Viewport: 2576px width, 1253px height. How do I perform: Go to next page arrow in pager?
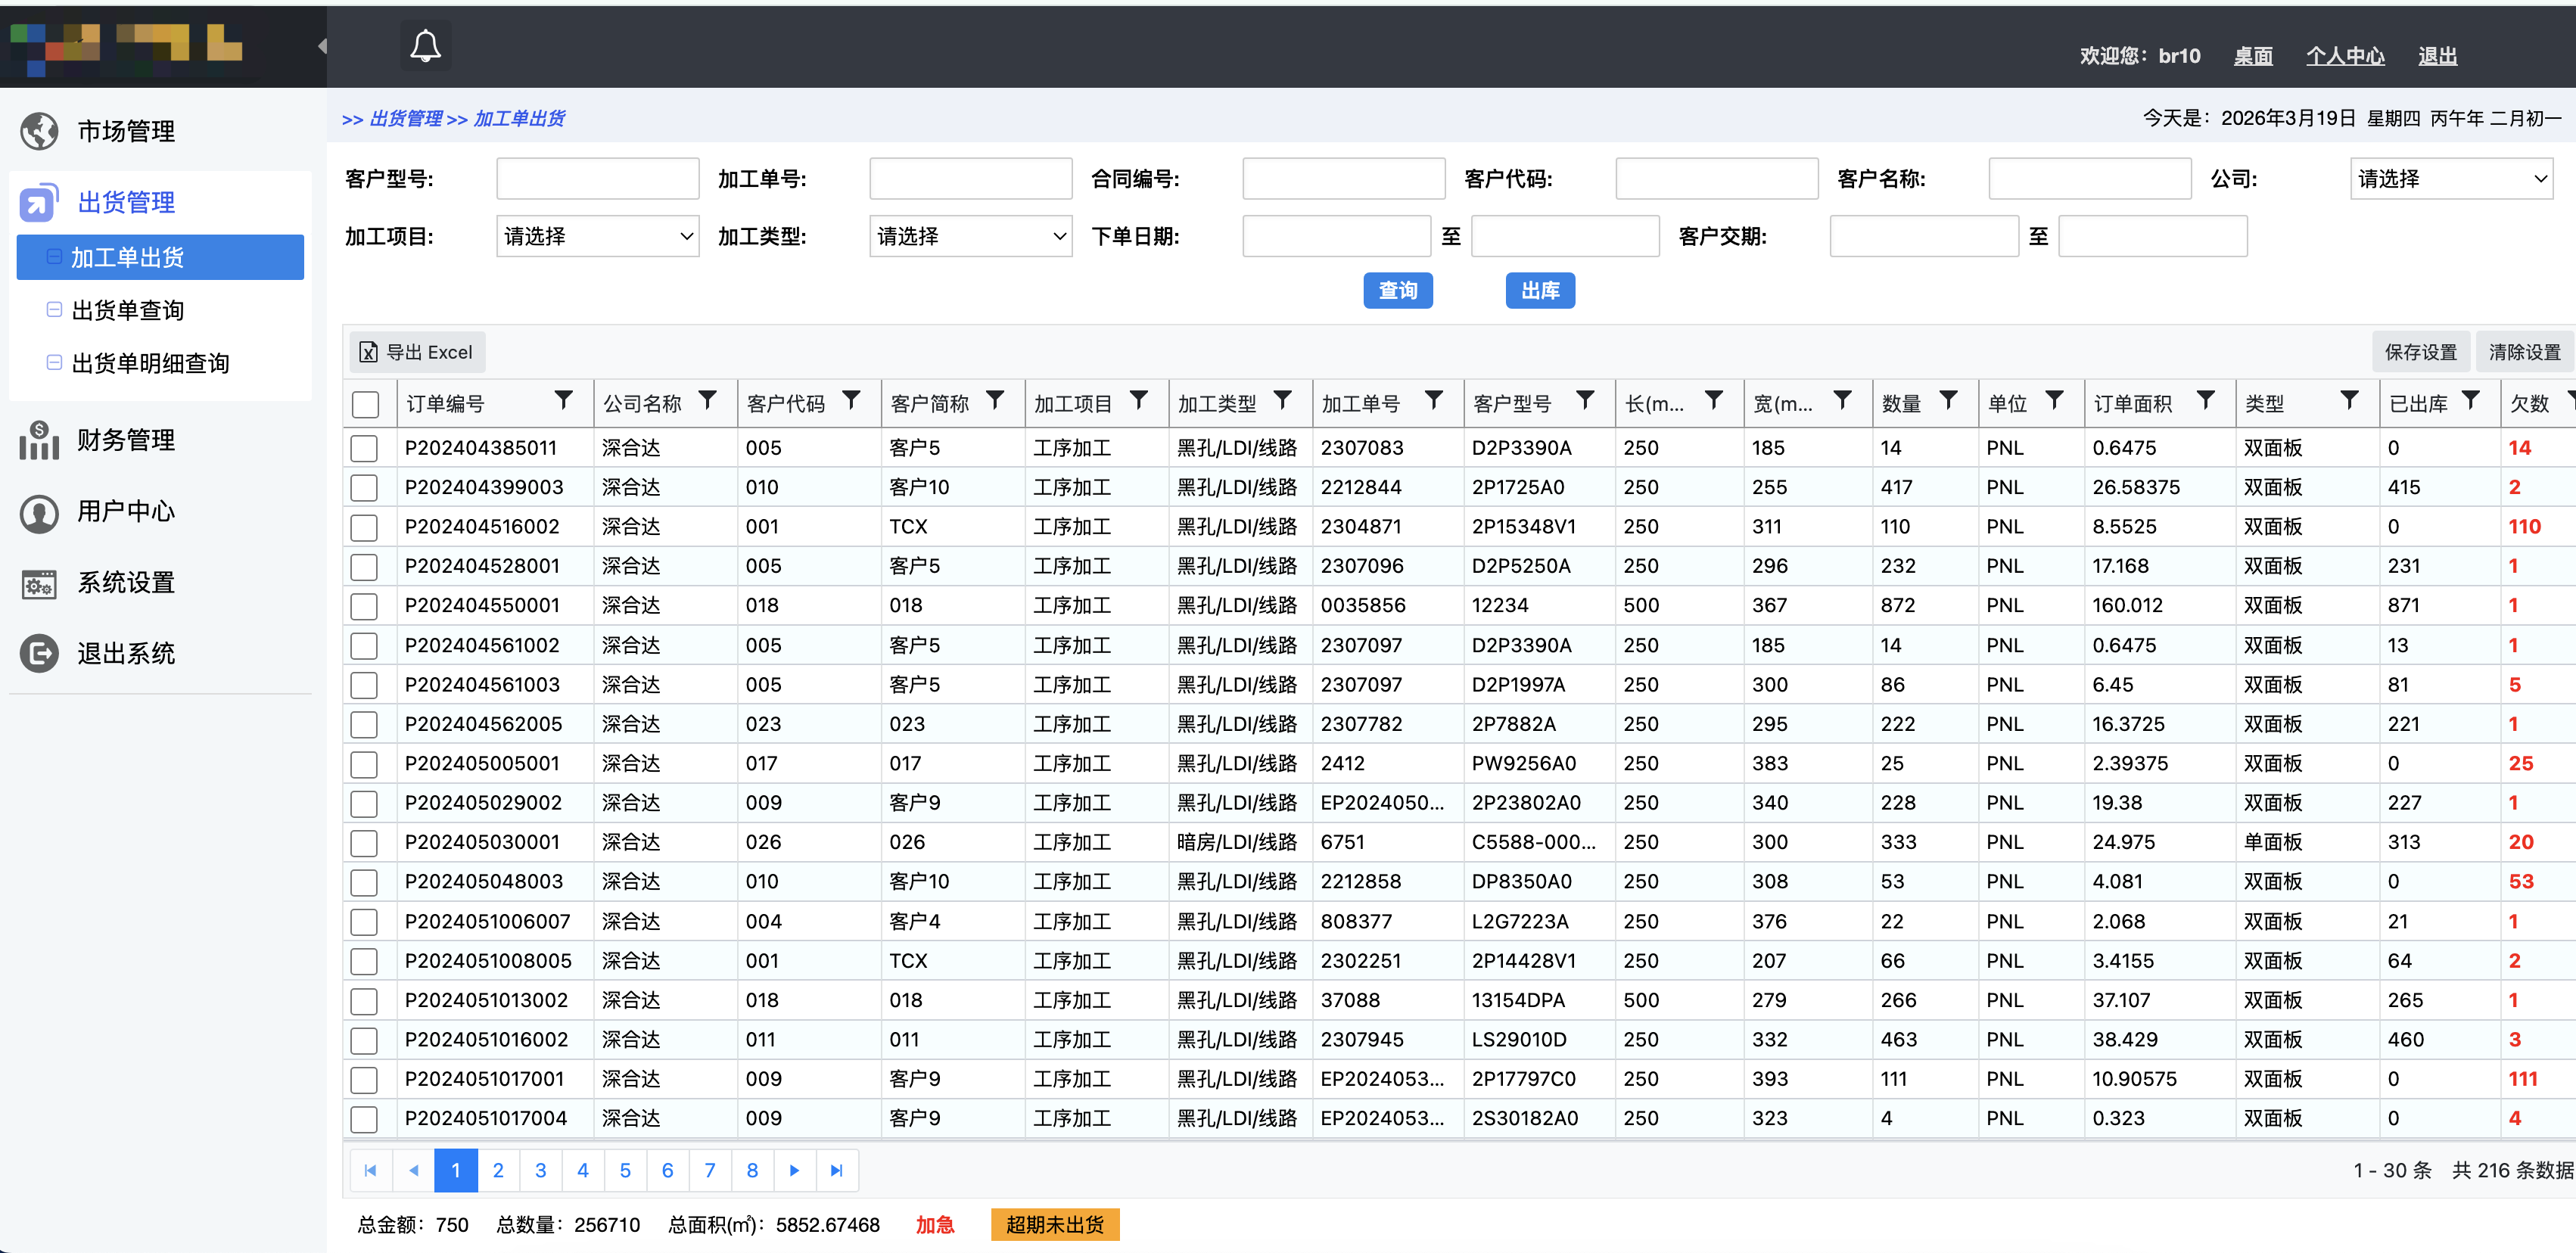click(794, 1170)
